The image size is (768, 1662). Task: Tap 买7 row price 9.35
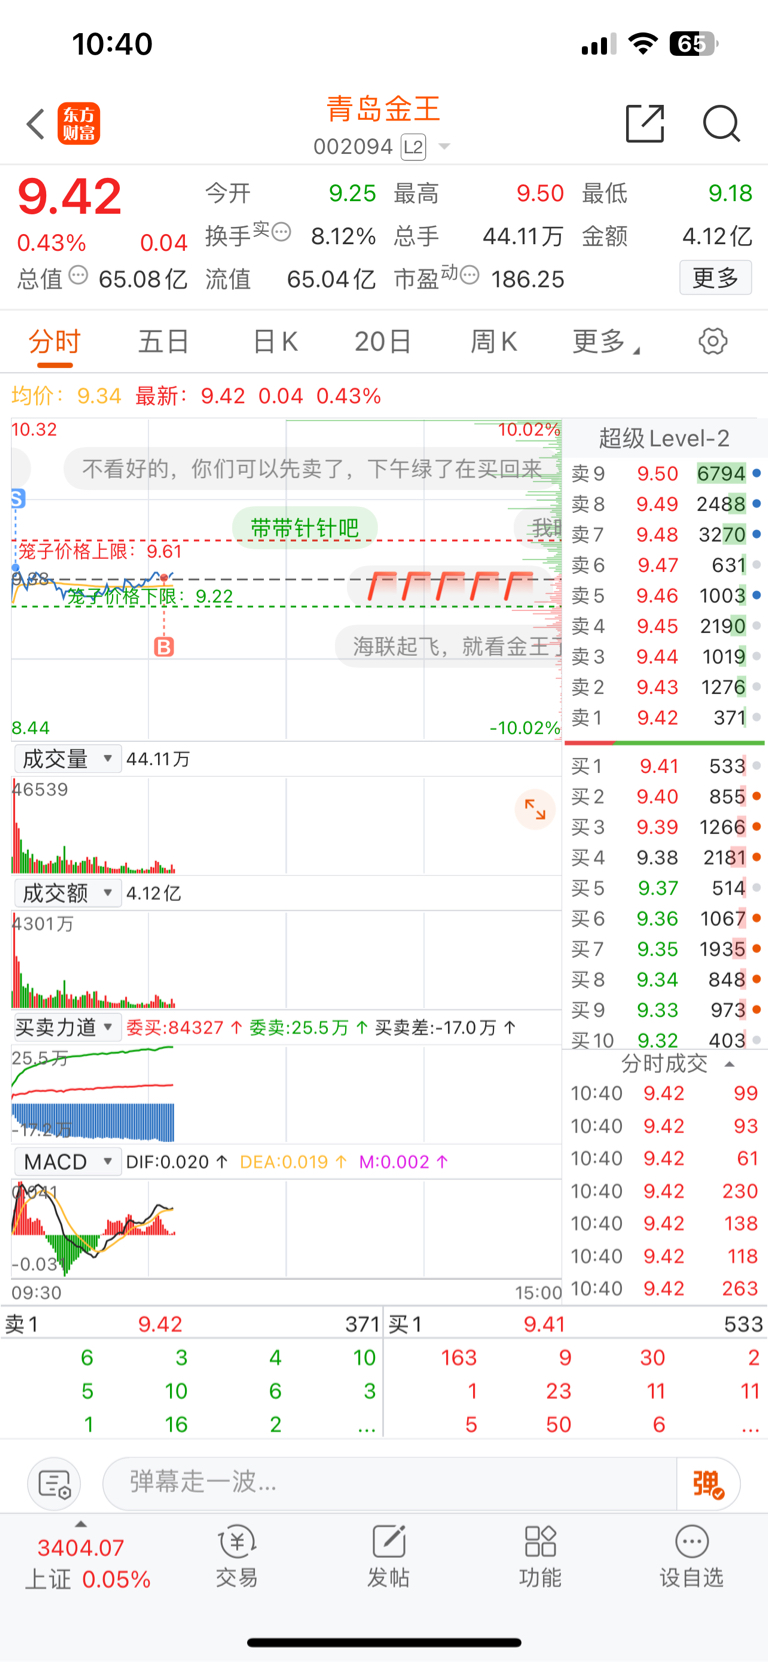[x=658, y=949]
